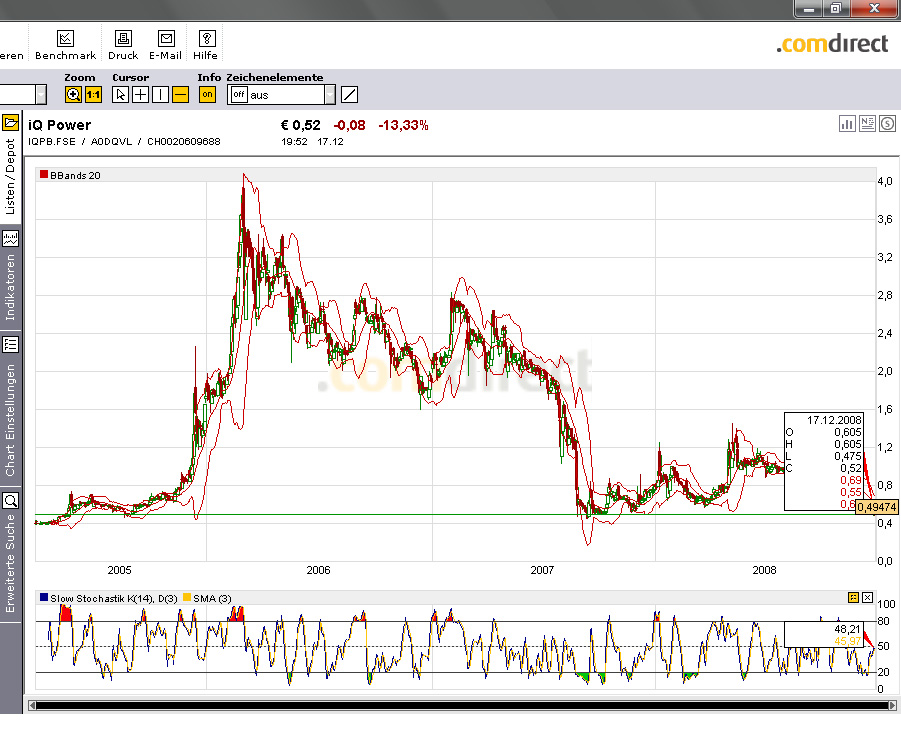Open the E-Mail function
Screen dimensions: 901x740
click(164, 43)
